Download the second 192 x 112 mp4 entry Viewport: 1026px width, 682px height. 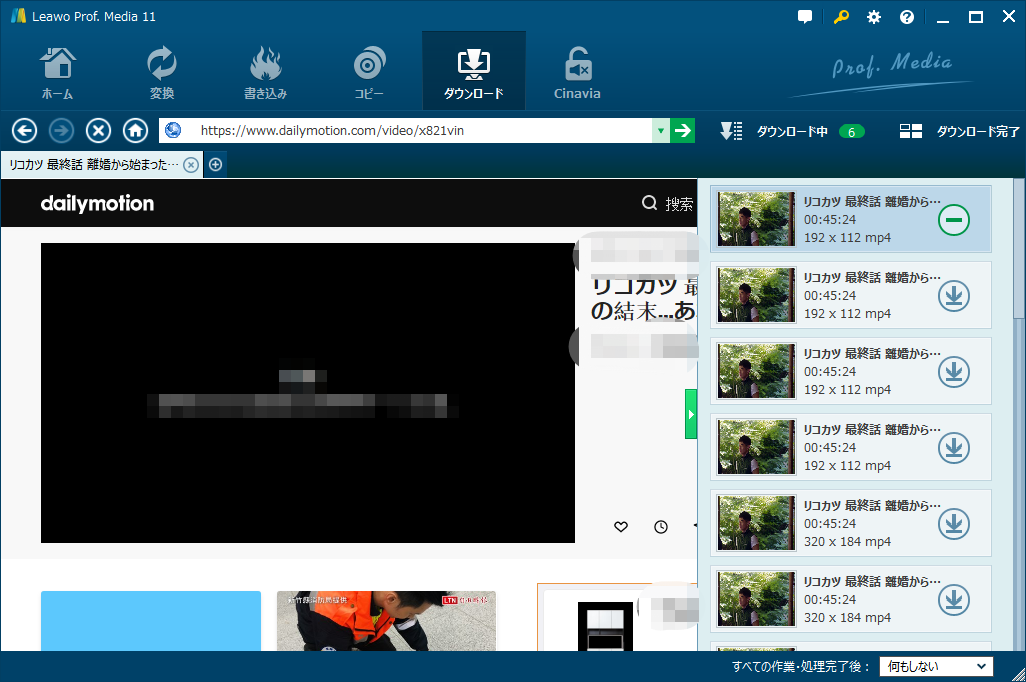[x=954, y=296]
